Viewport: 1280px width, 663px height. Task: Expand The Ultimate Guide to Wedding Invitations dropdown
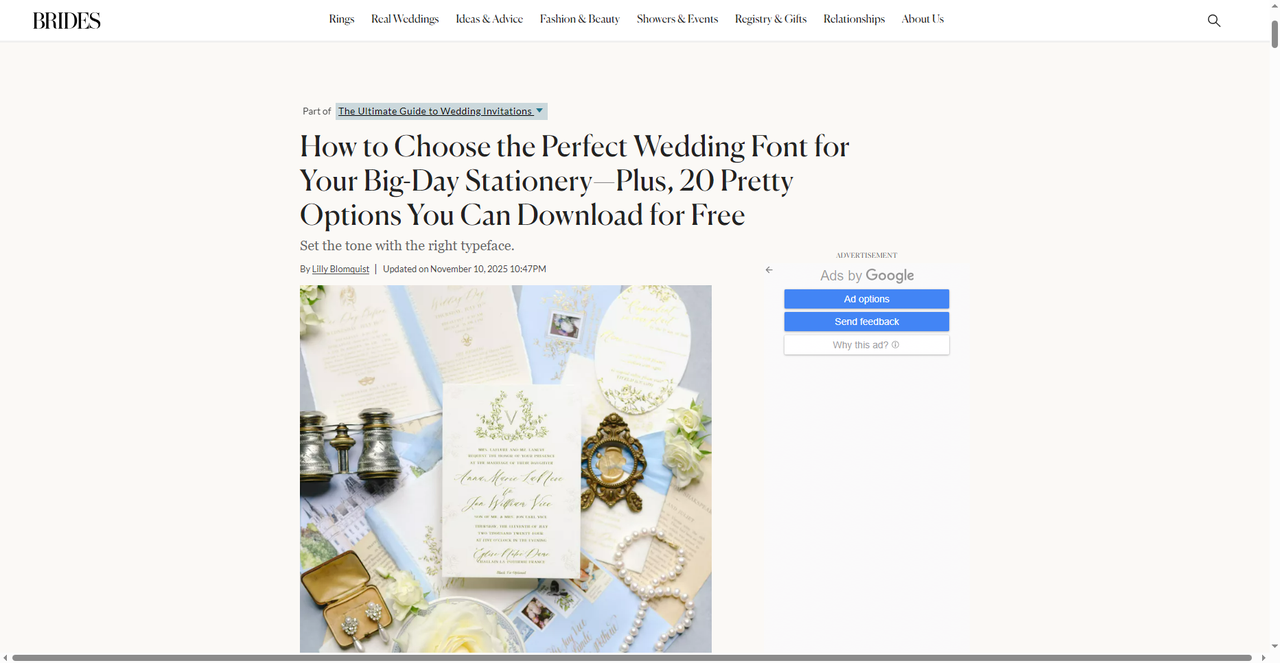click(x=441, y=111)
